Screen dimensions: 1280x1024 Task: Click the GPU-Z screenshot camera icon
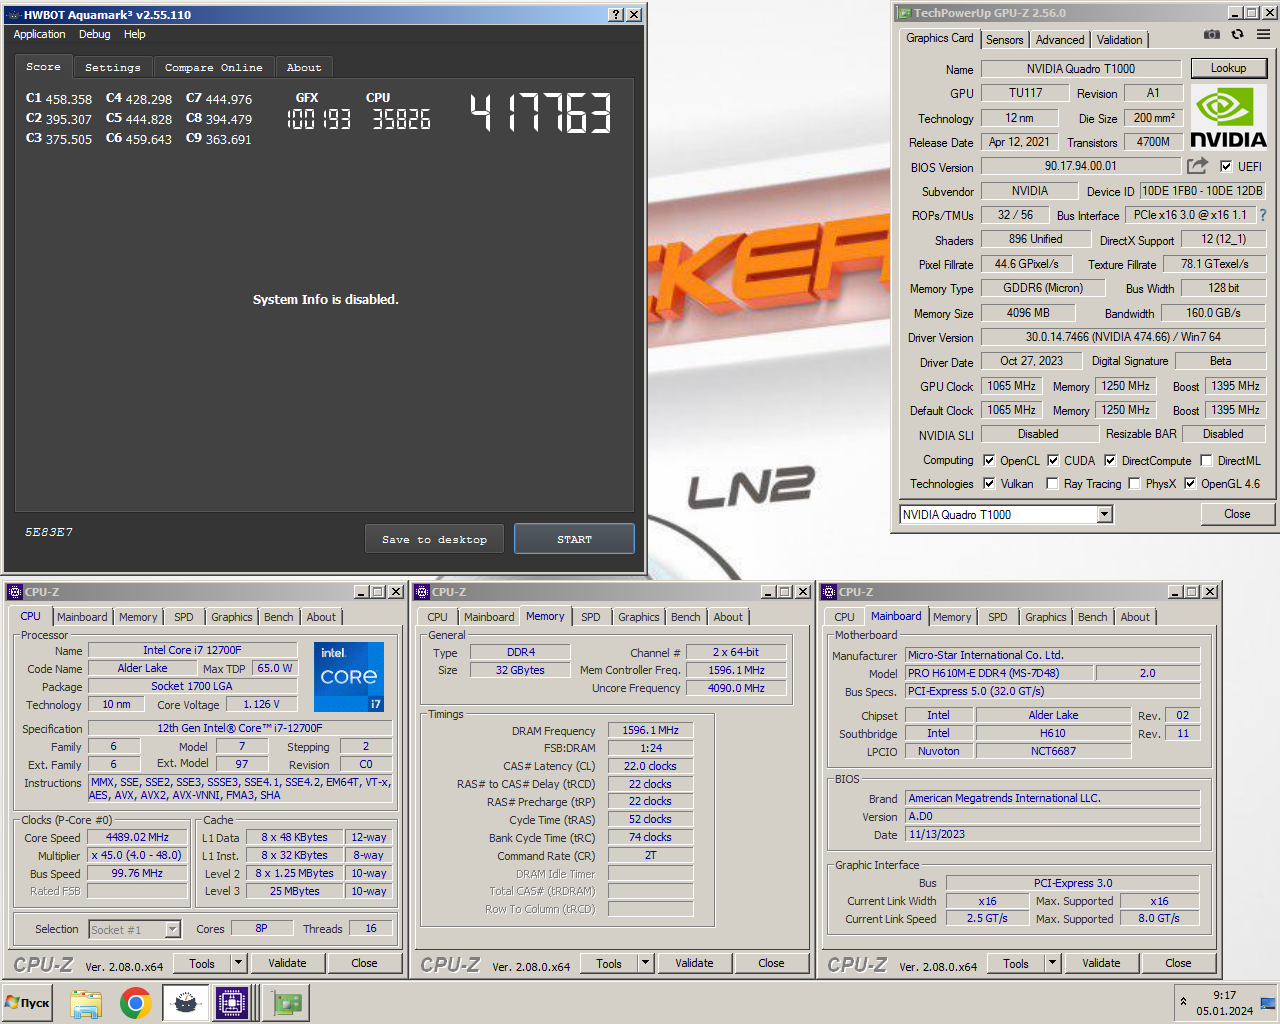coord(1212,34)
